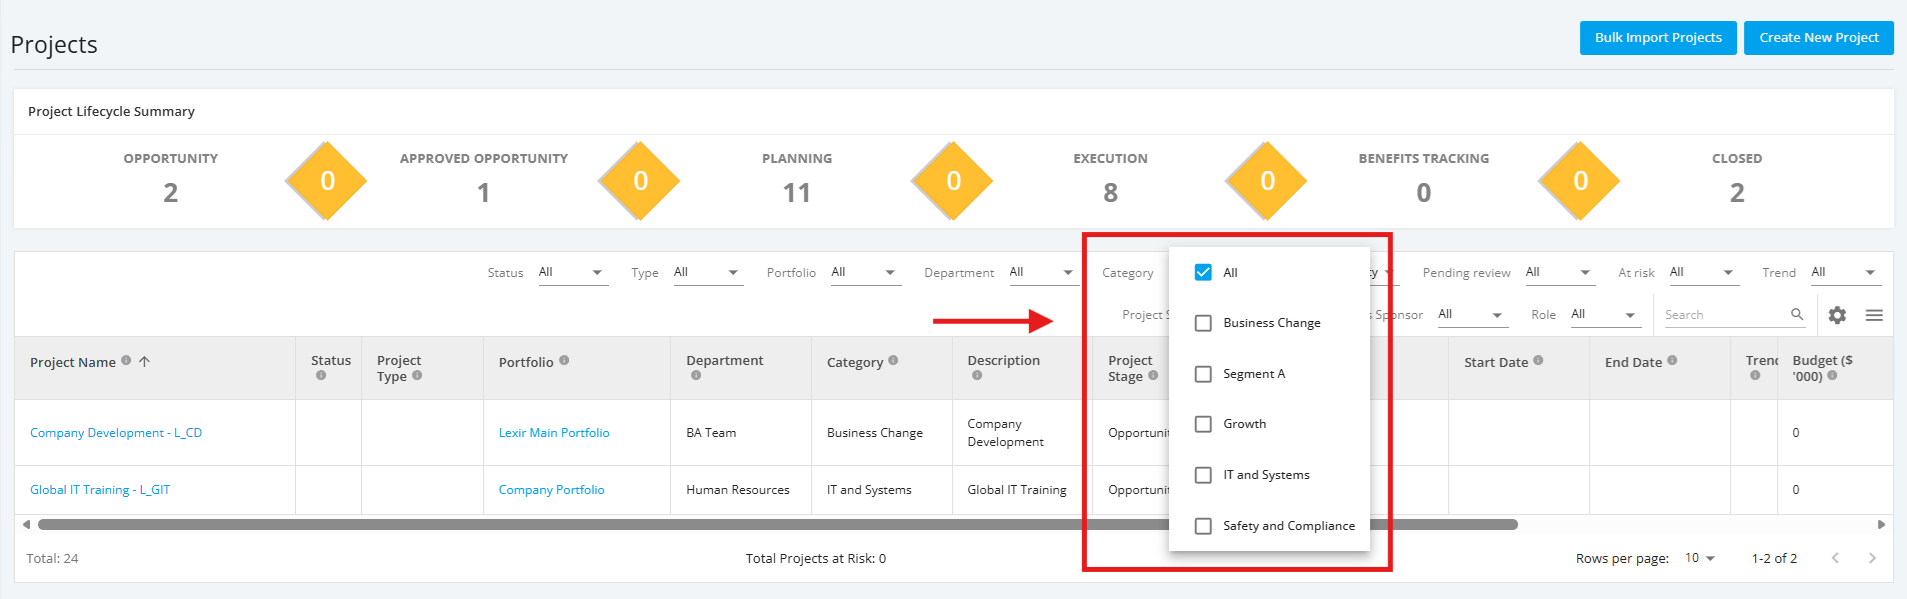Expand the Status filter dropdown
This screenshot has height=599, width=1907.
[x=573, y=272]
